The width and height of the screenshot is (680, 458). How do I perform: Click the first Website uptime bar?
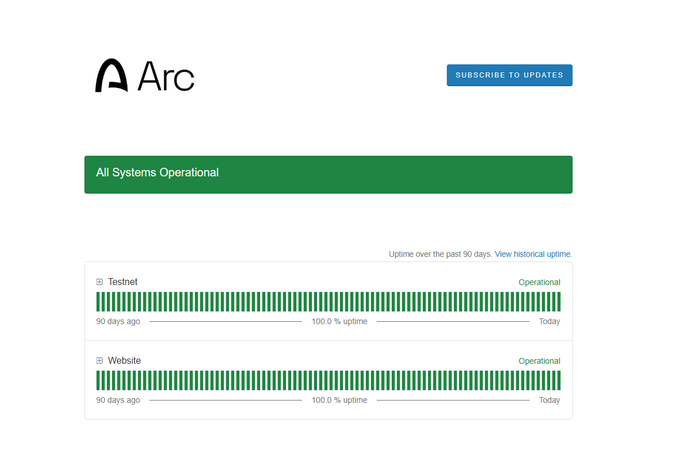tap(98, 380)
